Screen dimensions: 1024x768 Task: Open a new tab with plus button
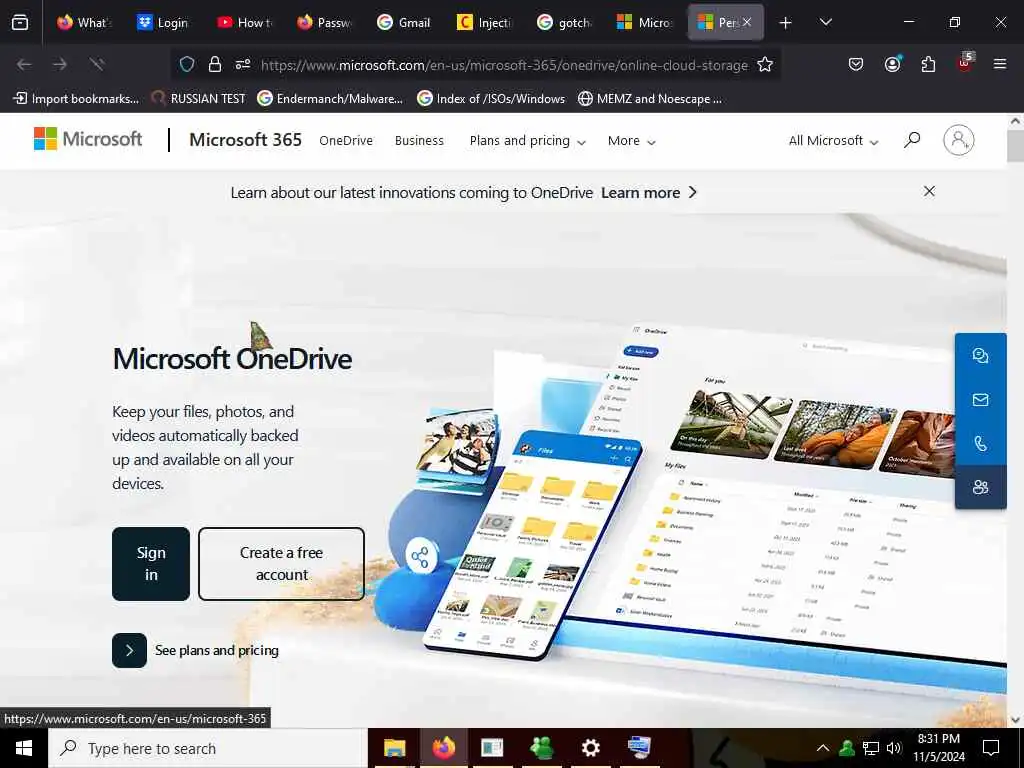click(786, 23)
